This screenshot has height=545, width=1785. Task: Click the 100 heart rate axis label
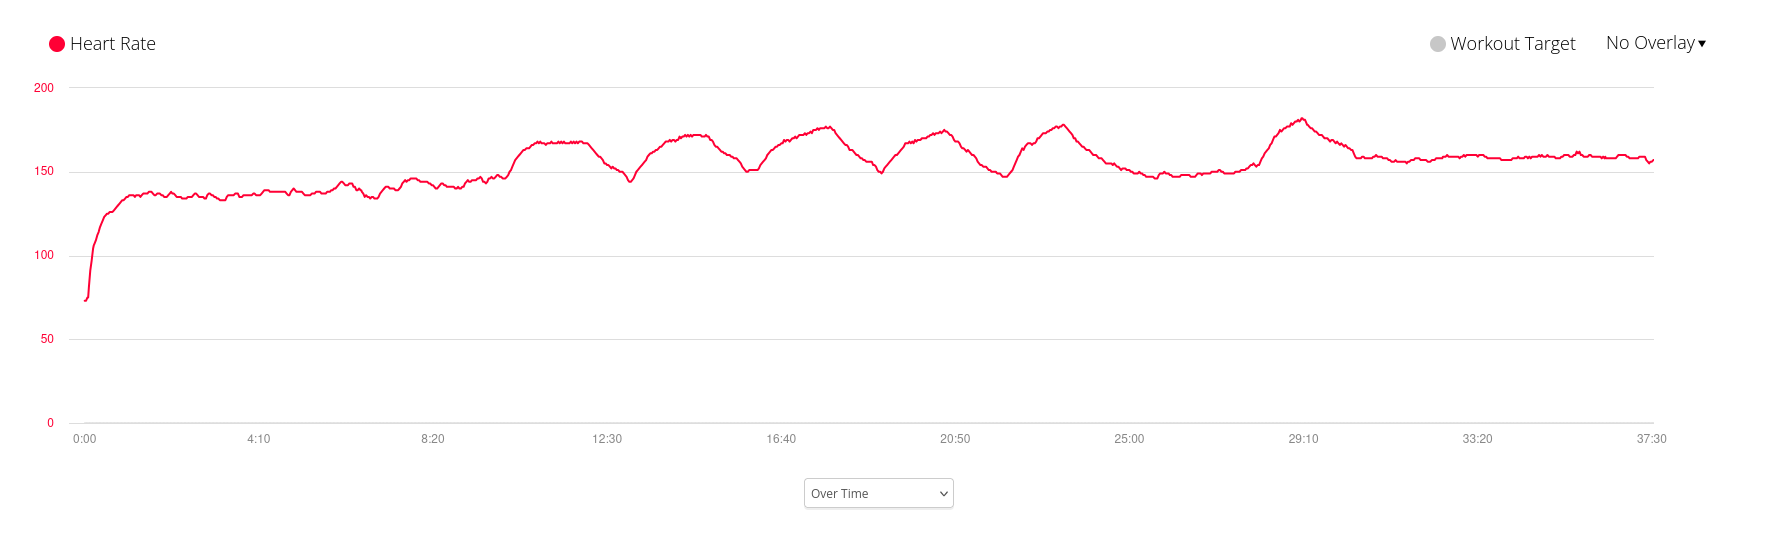pos(44,255)
